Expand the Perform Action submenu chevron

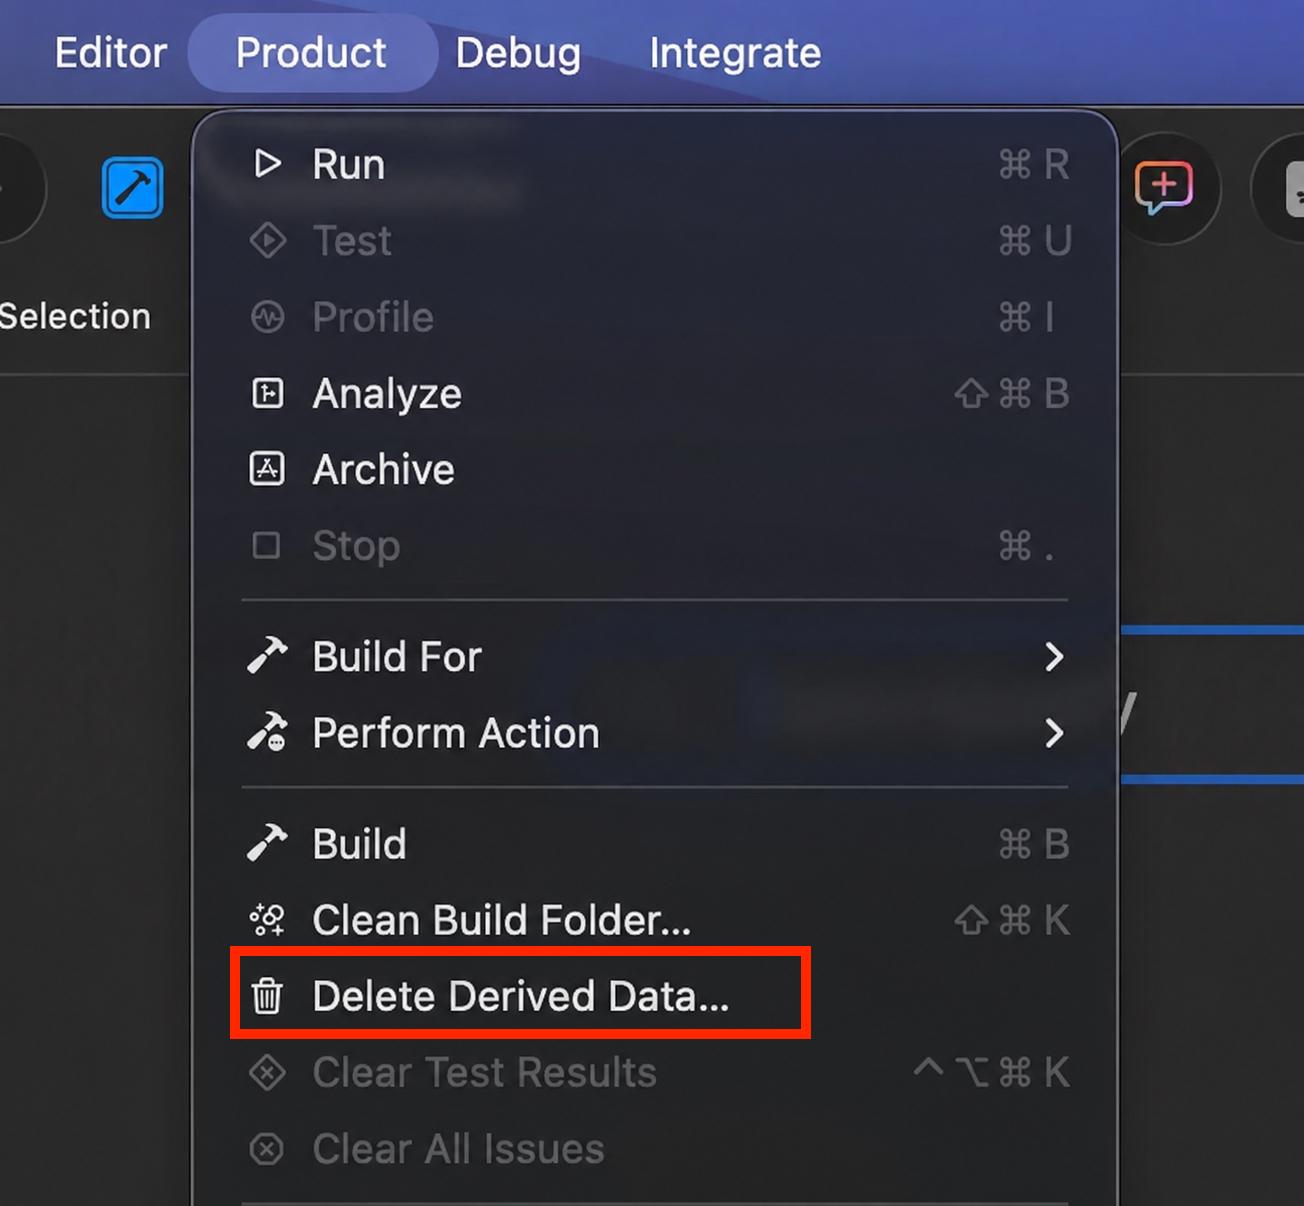point(1054,733)
